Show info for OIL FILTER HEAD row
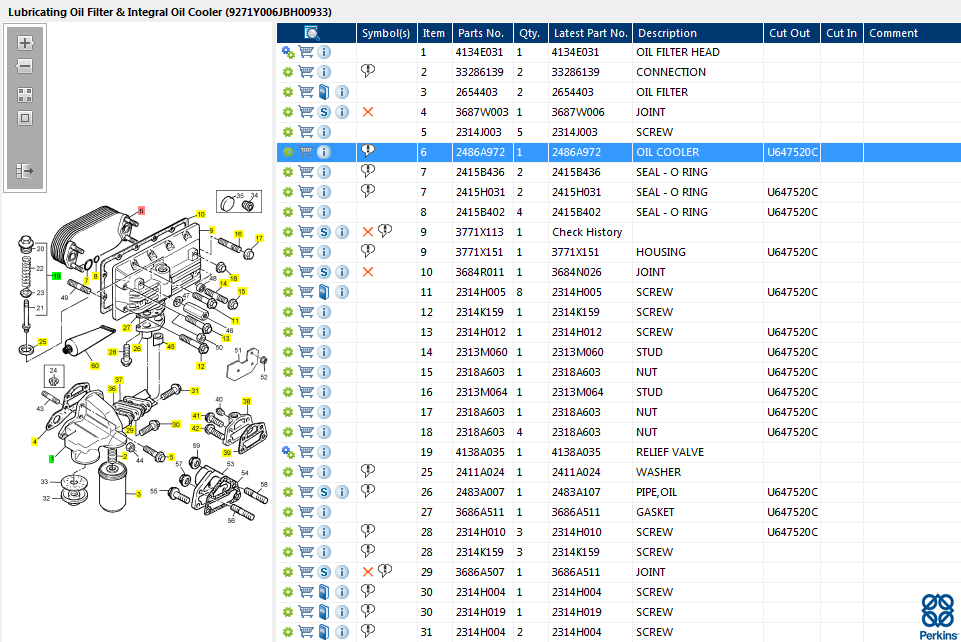This screenshot has height=642, width=961. click(324, 52)
